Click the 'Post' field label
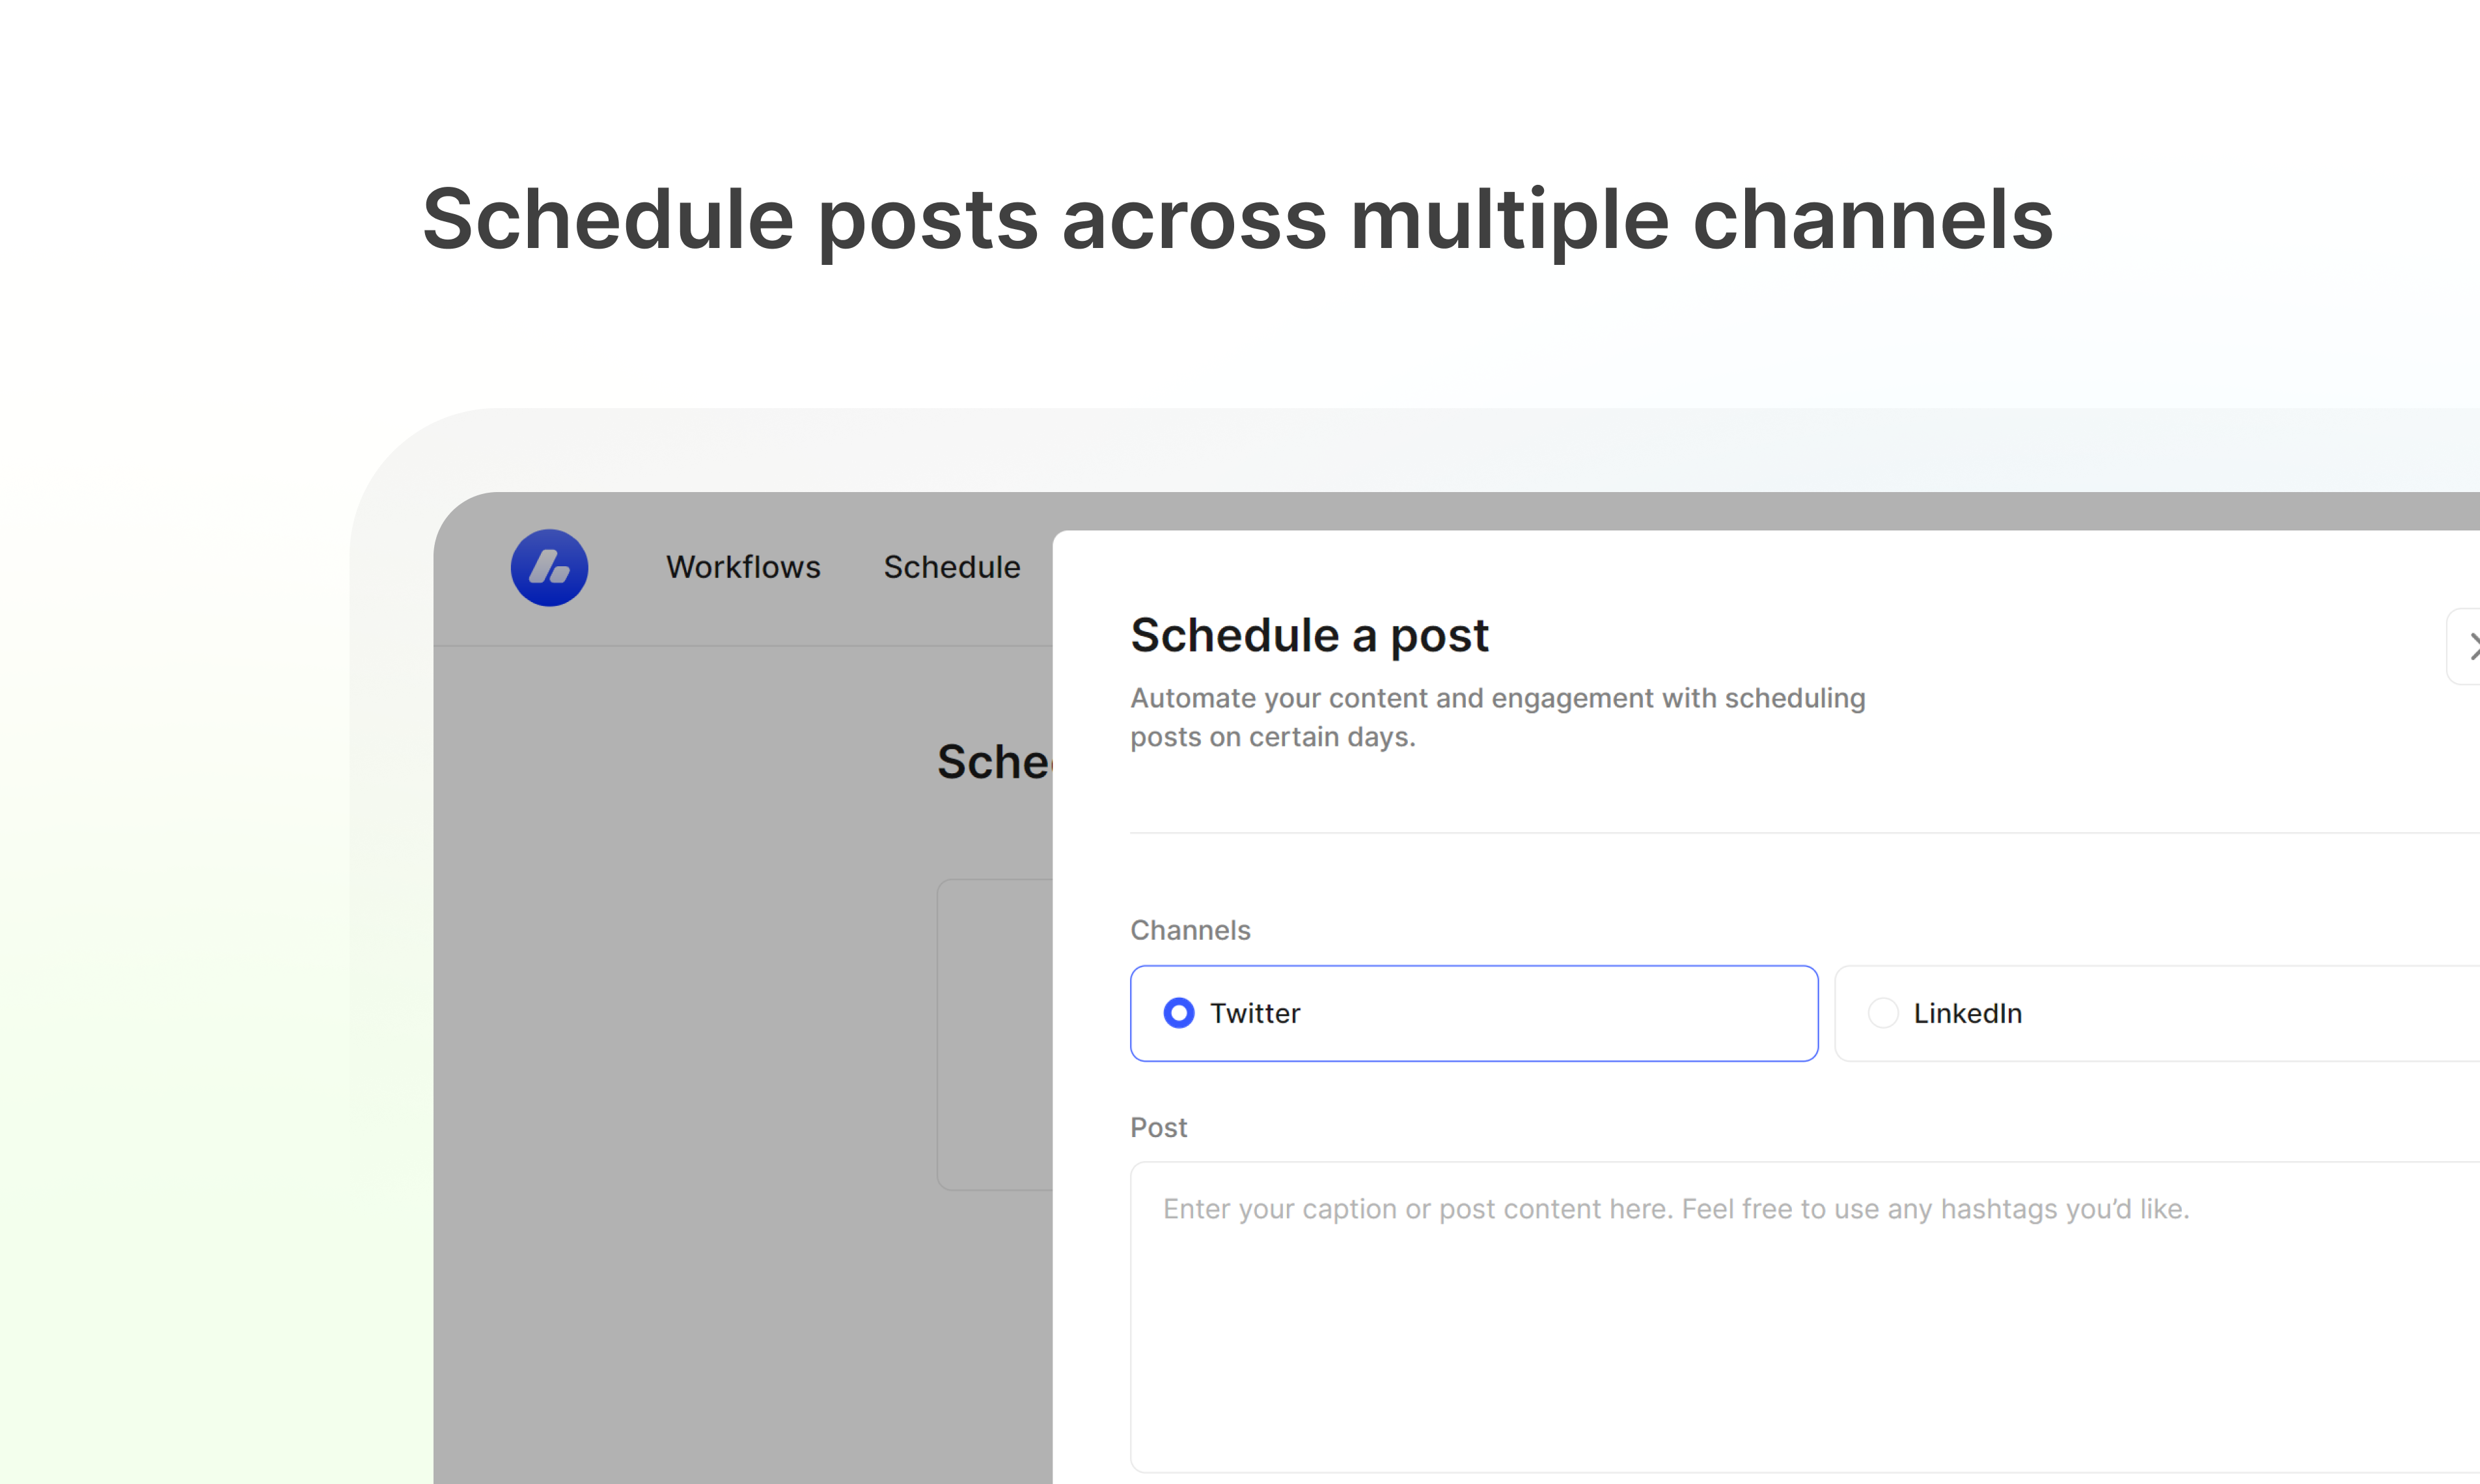The image size is (2480, 1484). point(1158,1127)
